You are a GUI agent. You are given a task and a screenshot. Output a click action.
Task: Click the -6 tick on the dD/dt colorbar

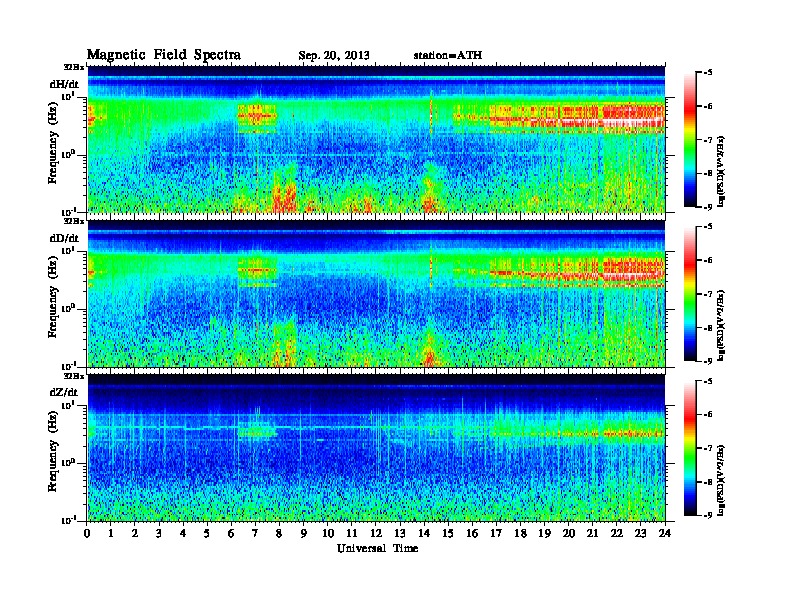point(708,261)
